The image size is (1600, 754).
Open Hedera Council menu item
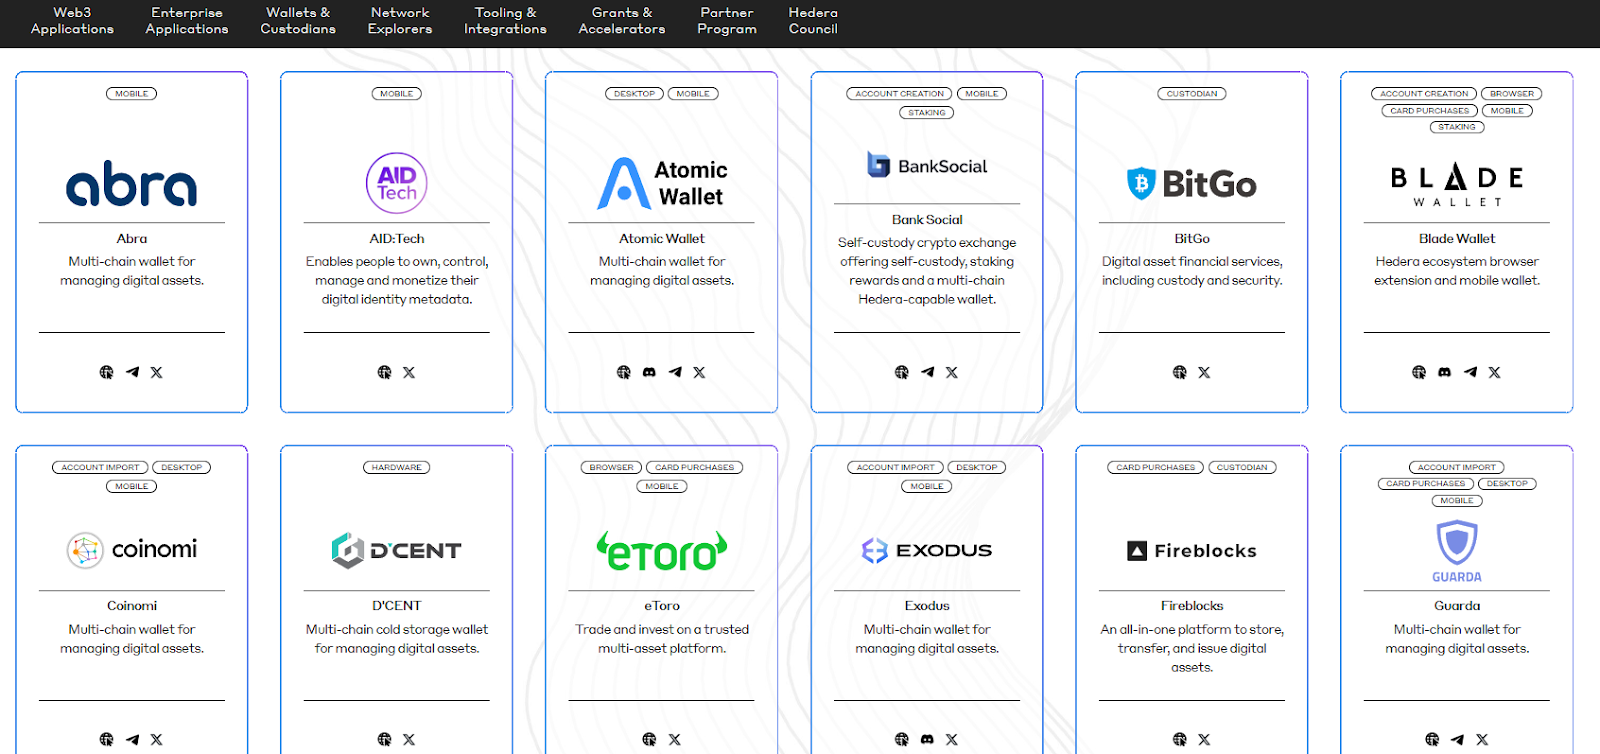coord(813,21)
